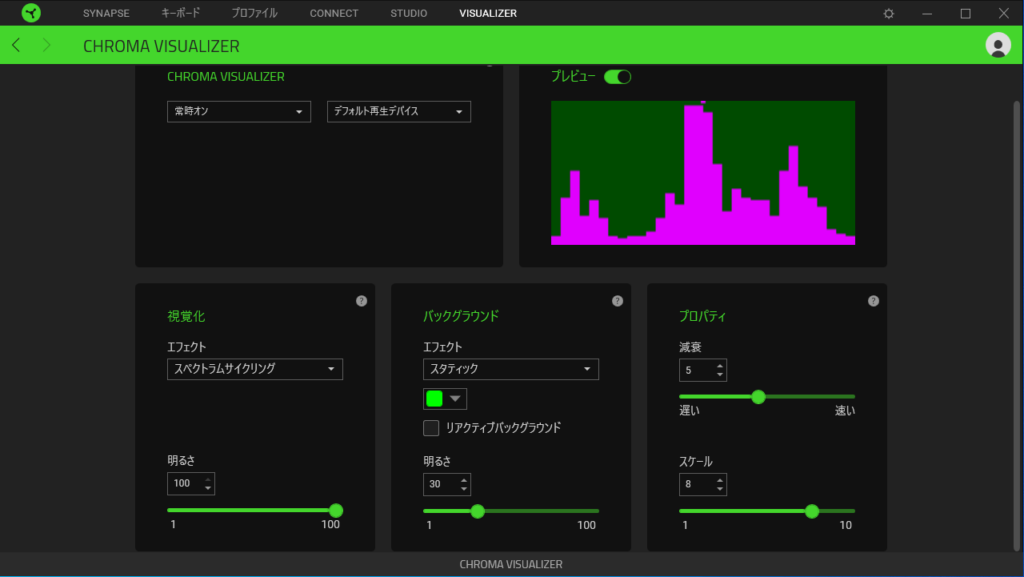
Task: Switch to STUDIO tab
Action: pos(409,13)
